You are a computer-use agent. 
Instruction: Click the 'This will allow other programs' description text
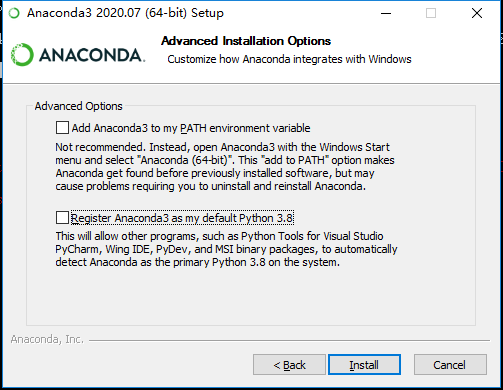pyautogui.click(x=226, y=249)
